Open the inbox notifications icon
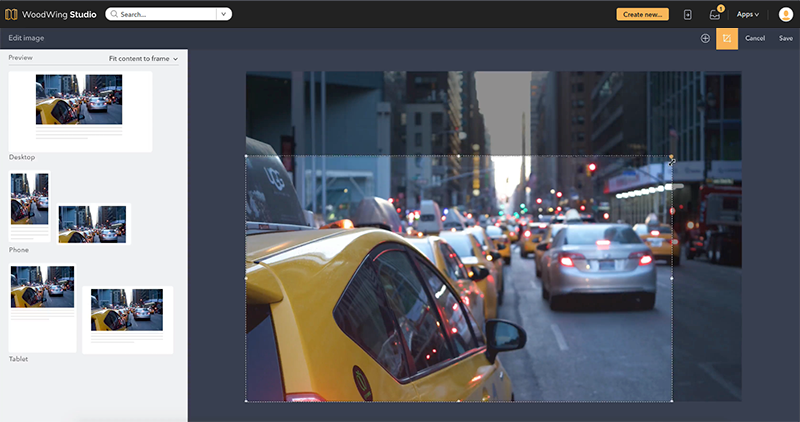The image size is (800, 422). [x=715, y=15]
